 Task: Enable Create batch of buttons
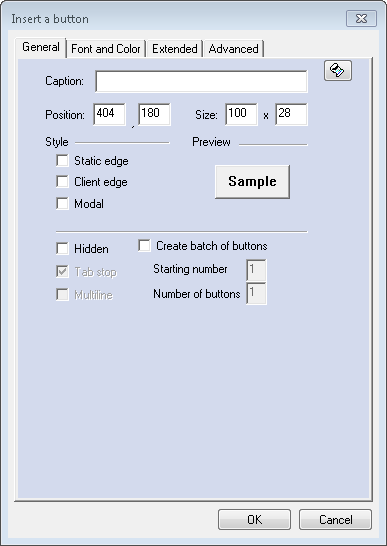click(144, 245)
